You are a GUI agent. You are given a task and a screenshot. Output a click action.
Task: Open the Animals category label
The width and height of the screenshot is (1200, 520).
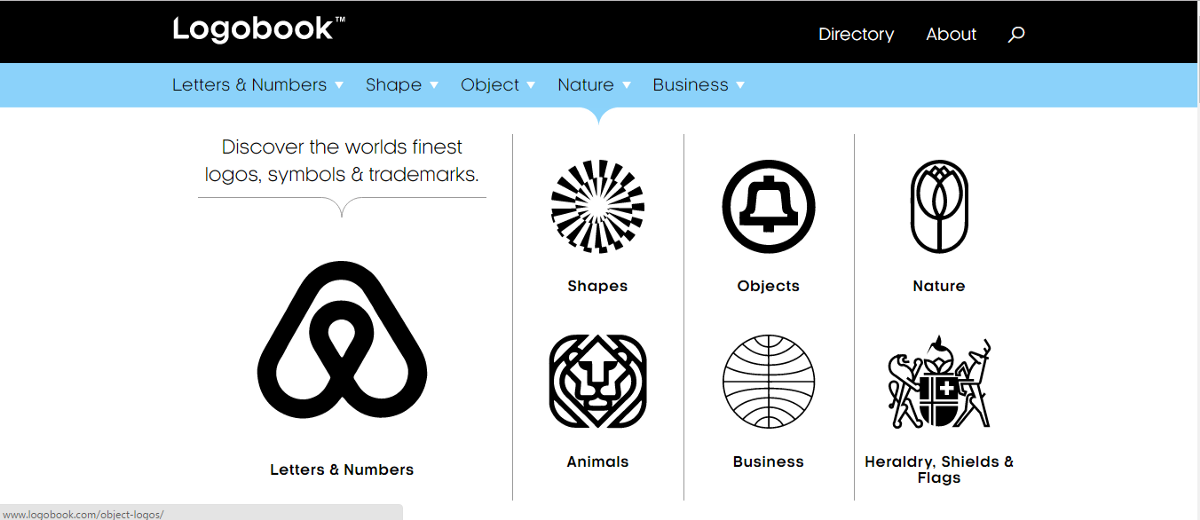tap(598, 462)
